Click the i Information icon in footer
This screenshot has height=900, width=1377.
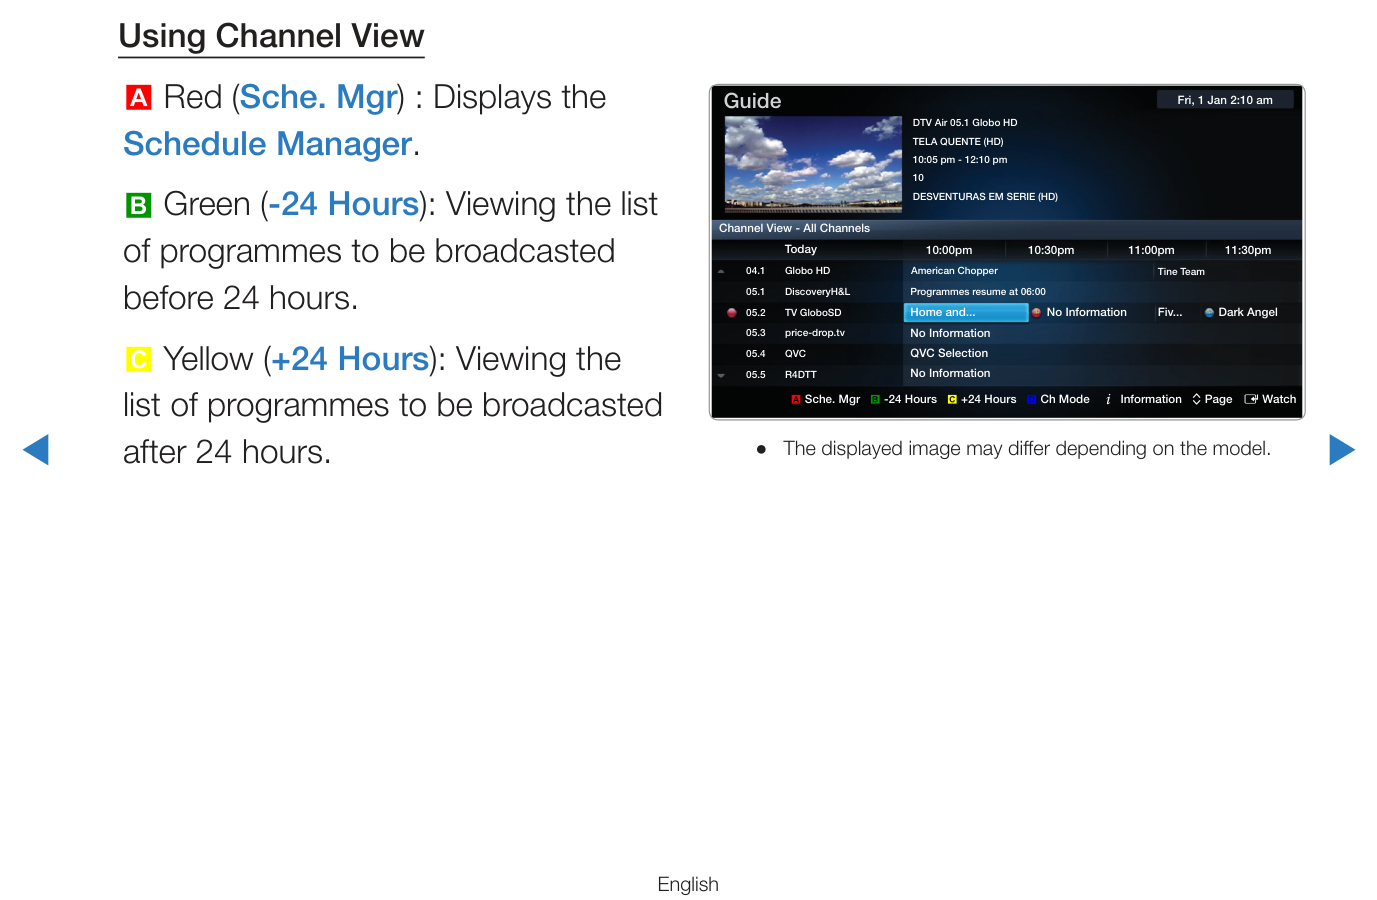pyautogui.click(x=1108, y=399)
